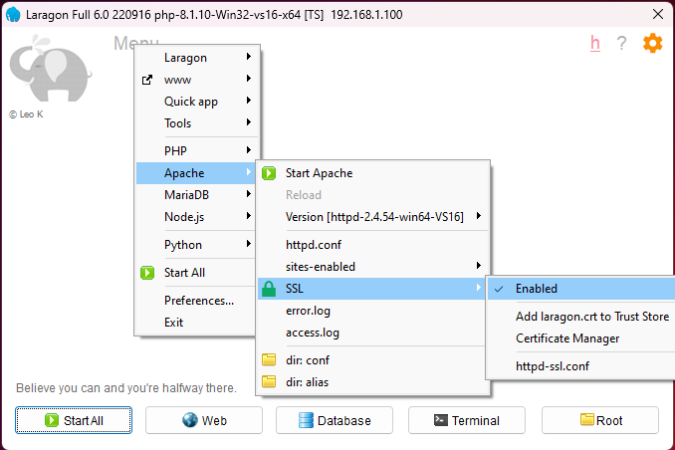Click the Laragon elephant logo

tap(50, 69)
